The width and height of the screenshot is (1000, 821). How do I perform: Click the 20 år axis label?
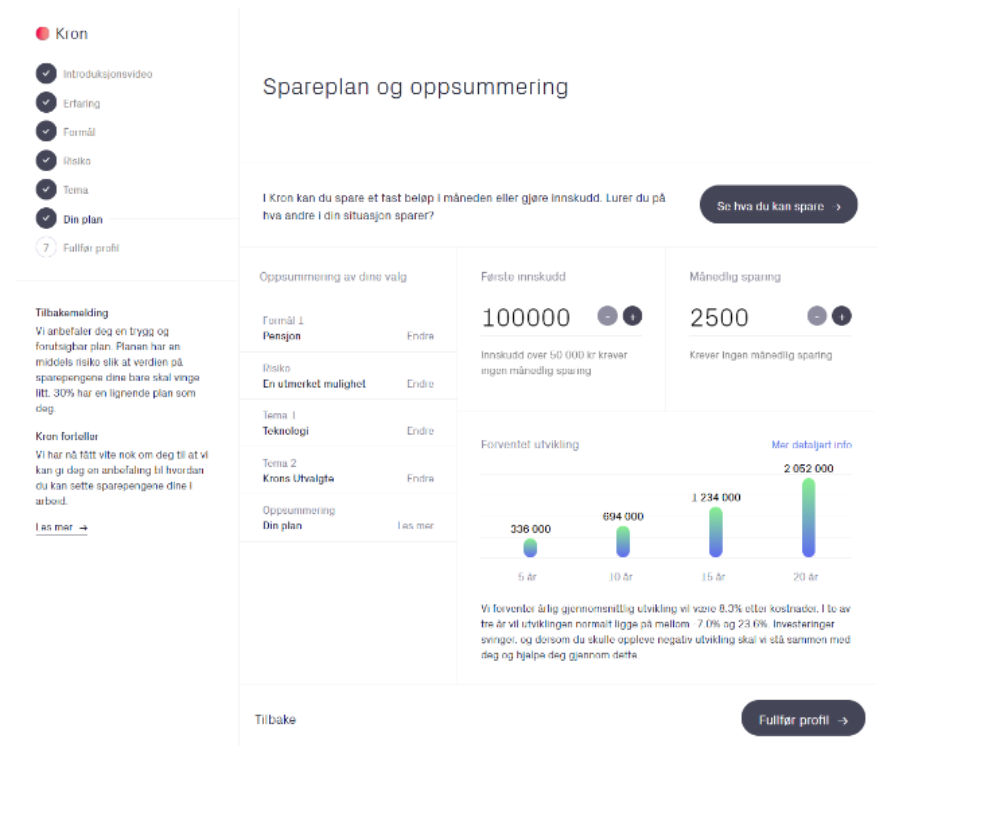click(806, 577)
